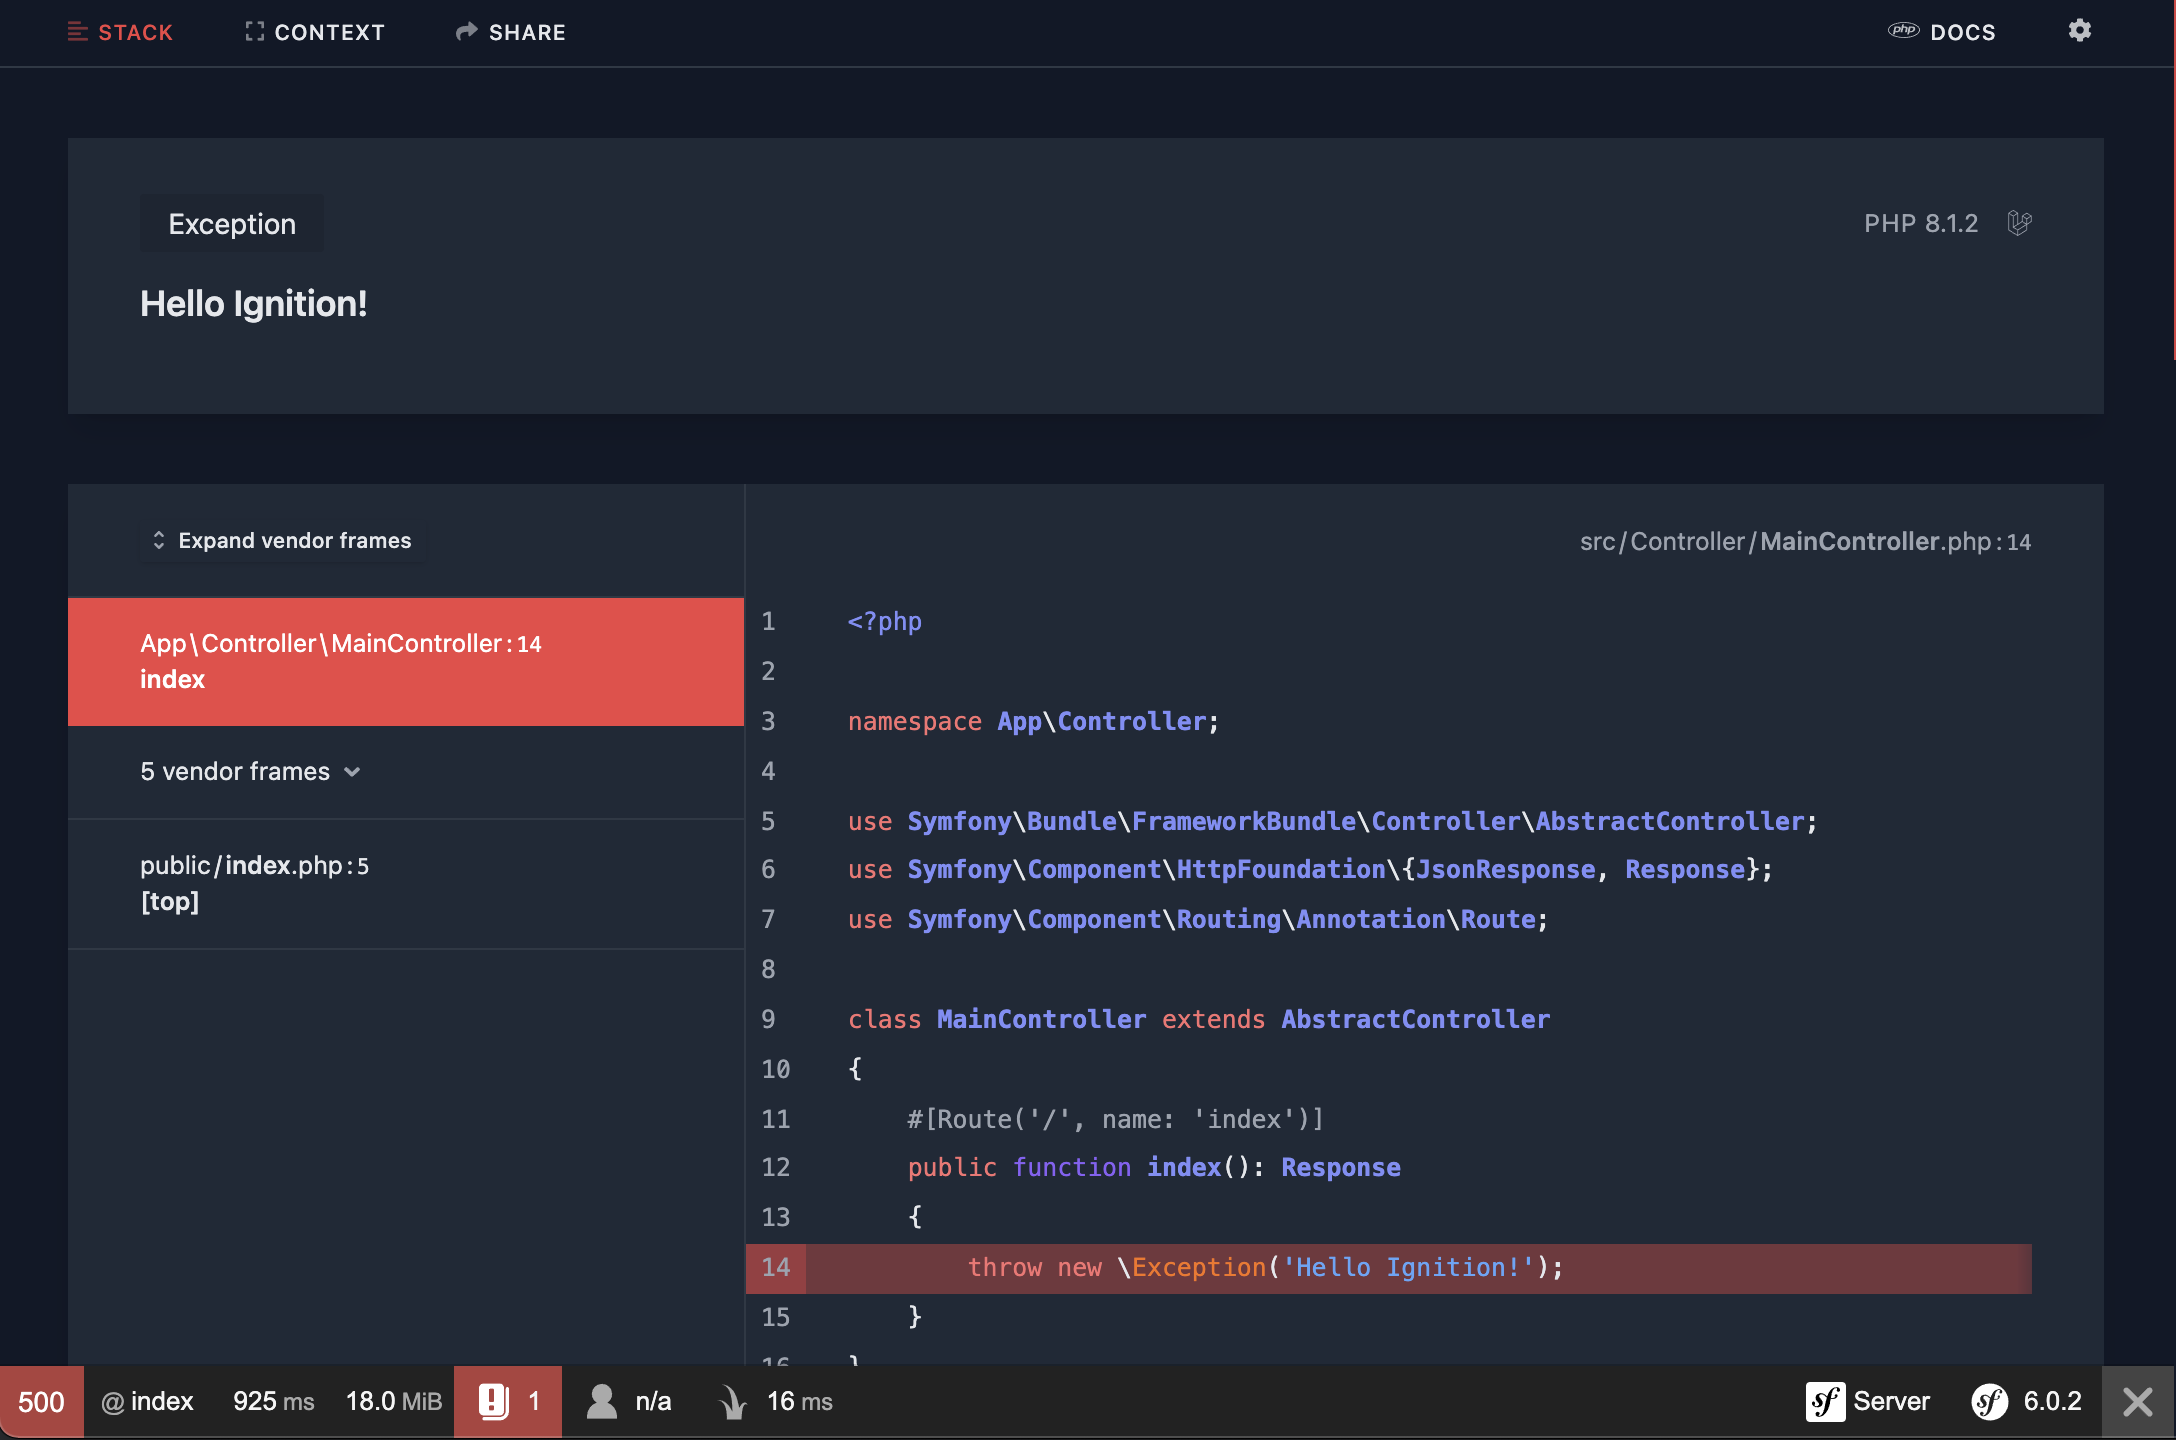Click the Symfony Server icon in toolbar
2176x1440 pixels.
coord(1825,1401)
